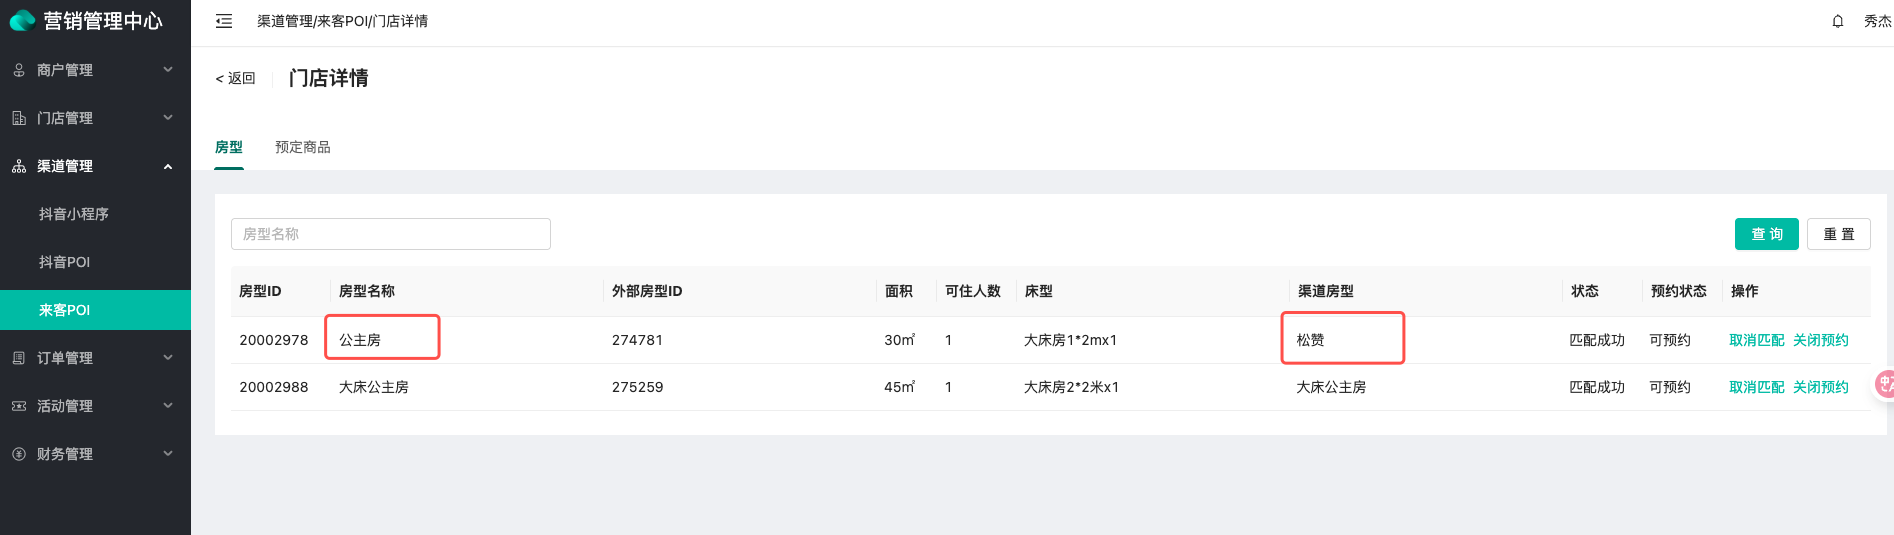Click the 订单管理 list icon
Viewport: 1894px width, 535px height.
click(19, 358)
